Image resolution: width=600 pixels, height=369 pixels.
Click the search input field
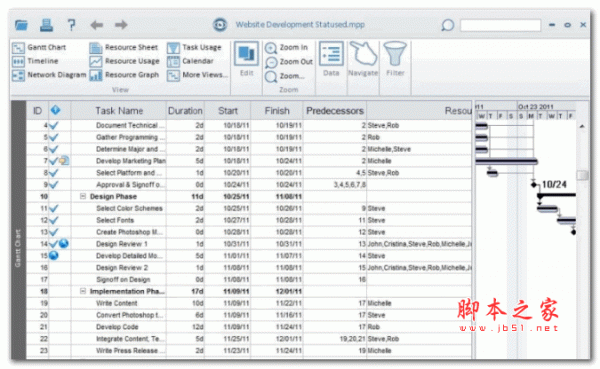[x=501, y=26]
